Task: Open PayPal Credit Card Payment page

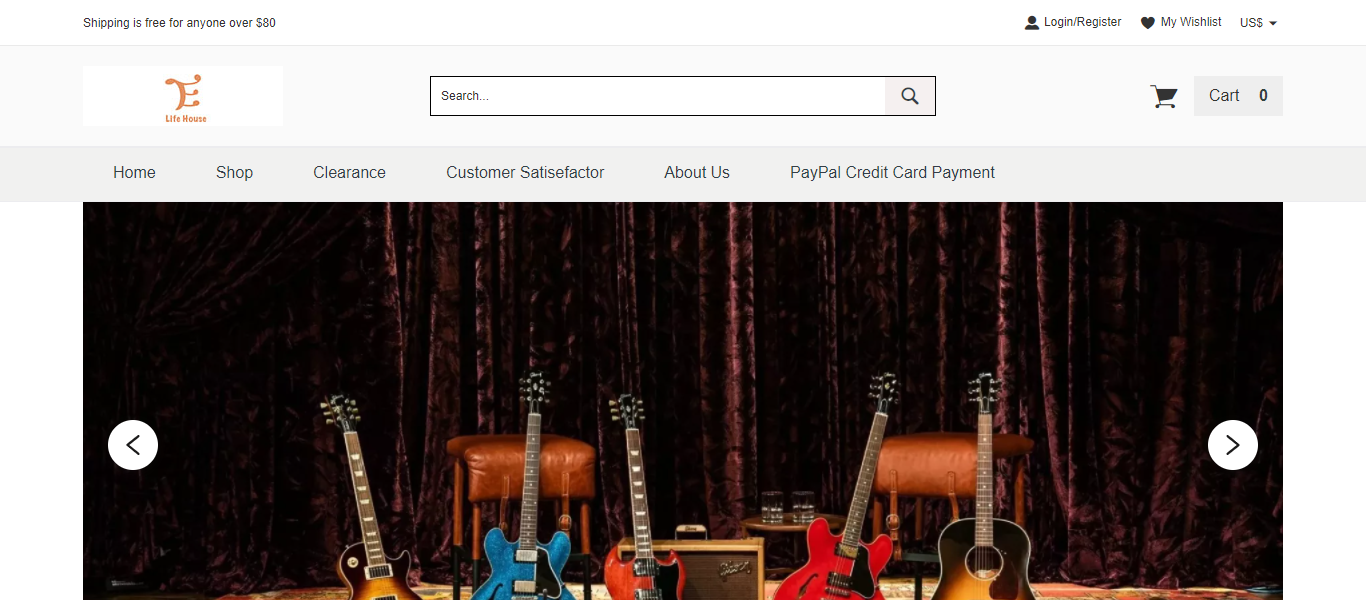Action: click(892, 172)
